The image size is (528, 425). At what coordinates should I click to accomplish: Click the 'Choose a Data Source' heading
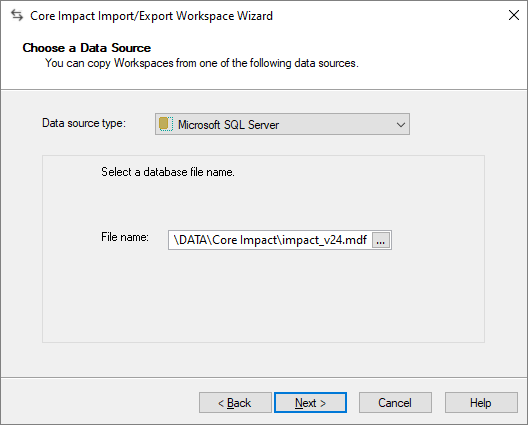87,48
